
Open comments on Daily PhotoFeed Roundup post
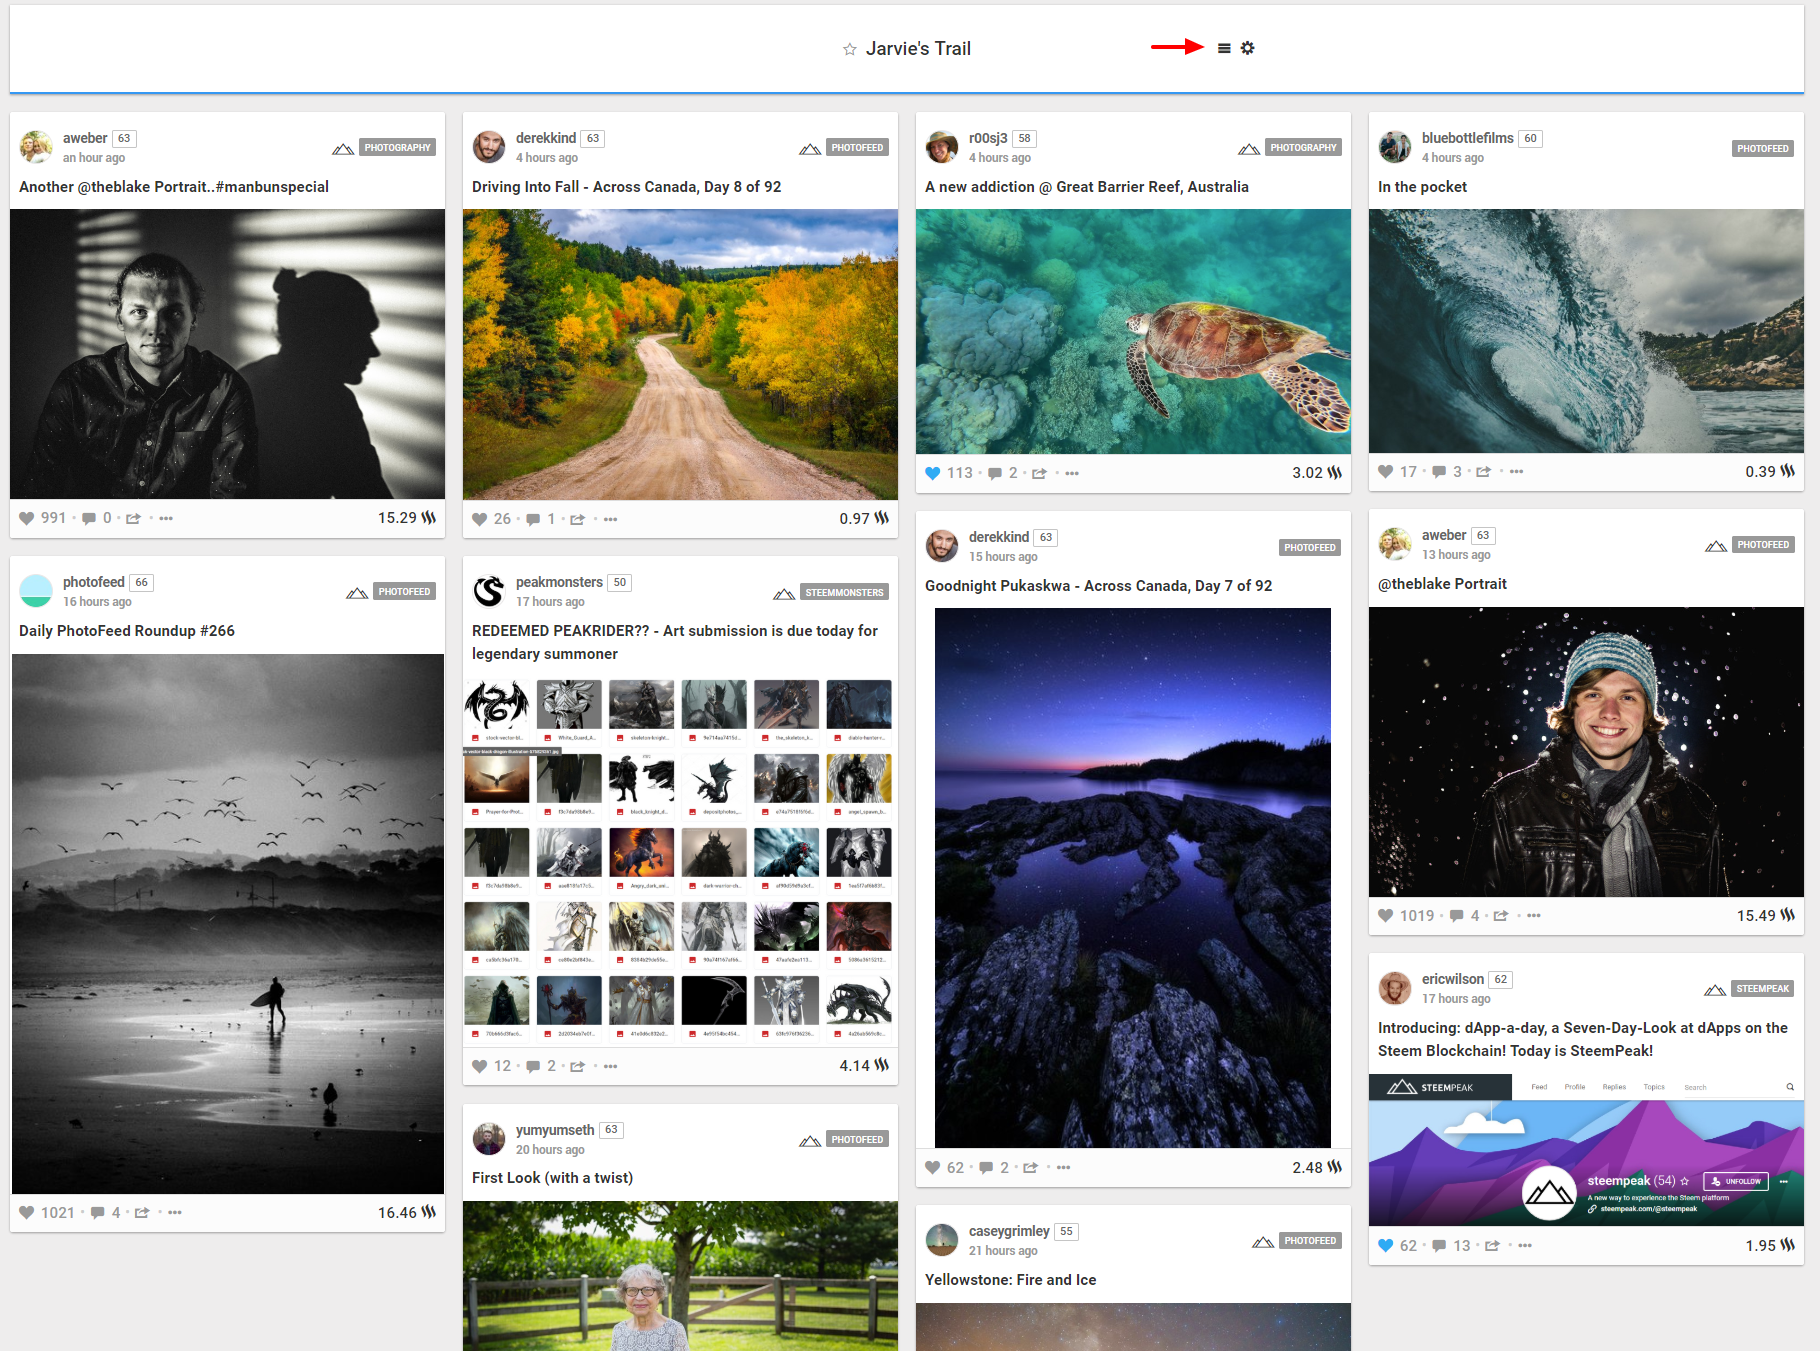coord(98,1213)
